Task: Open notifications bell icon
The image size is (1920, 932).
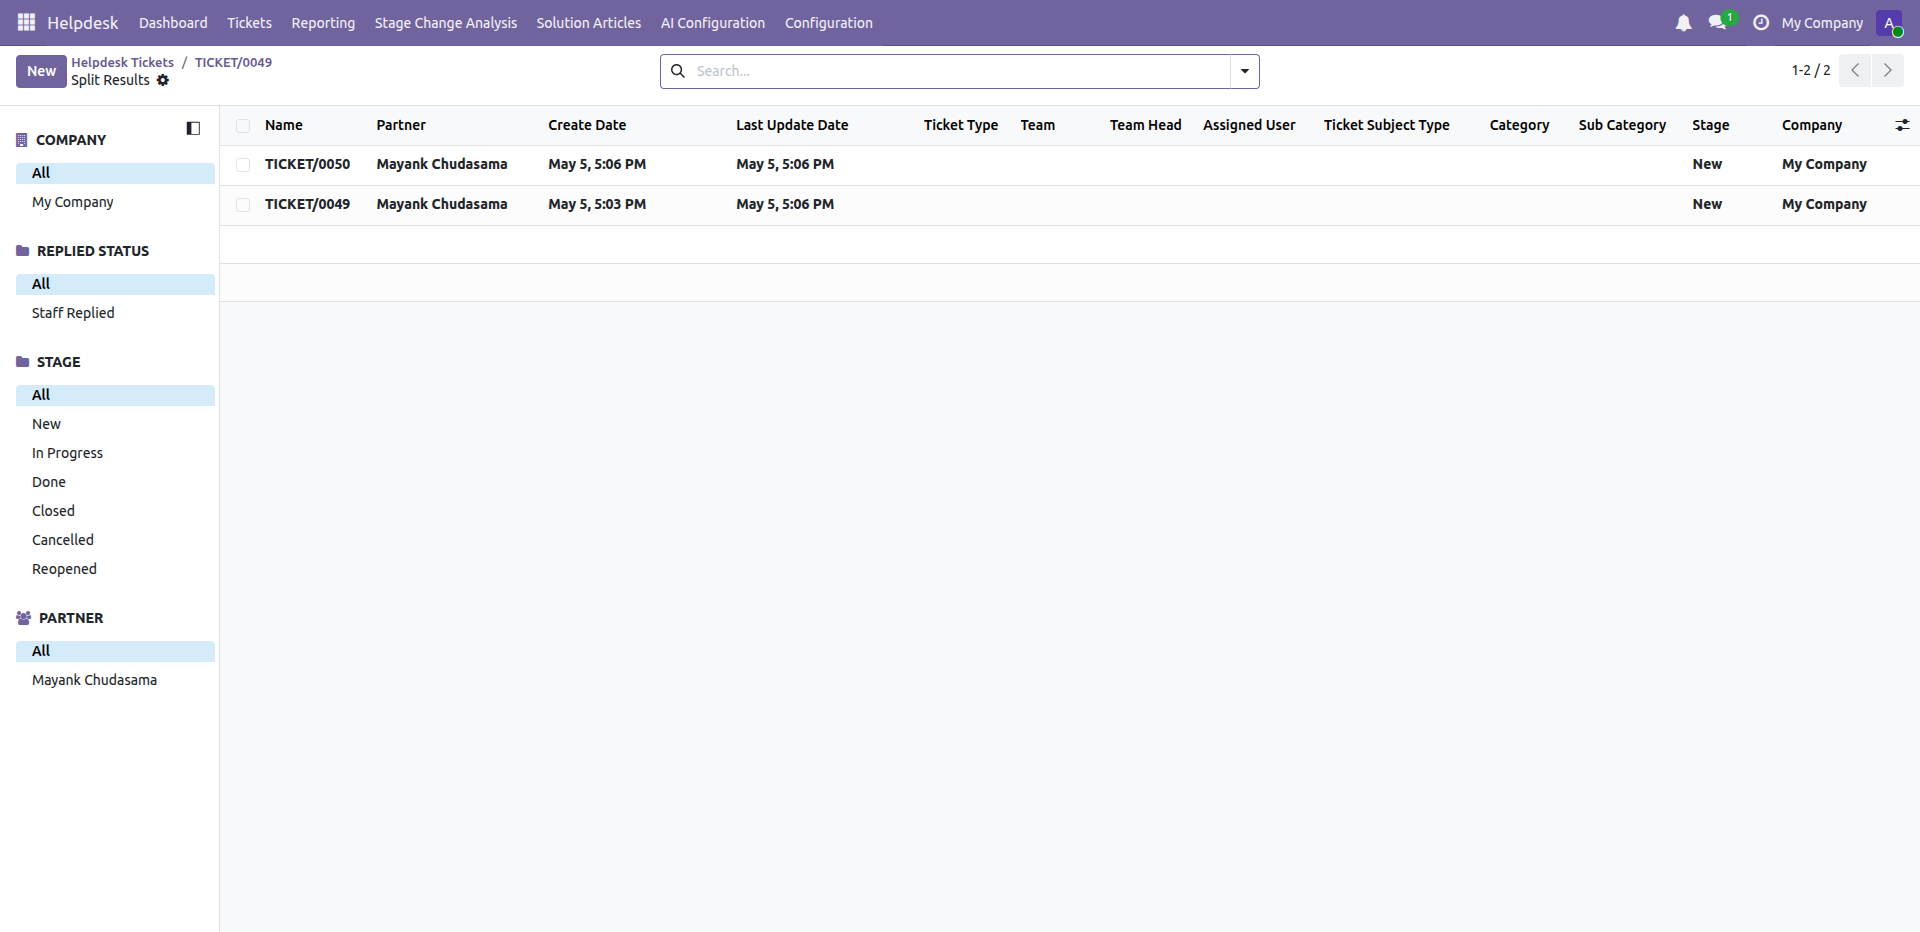Action: (x=1683, y=22)
